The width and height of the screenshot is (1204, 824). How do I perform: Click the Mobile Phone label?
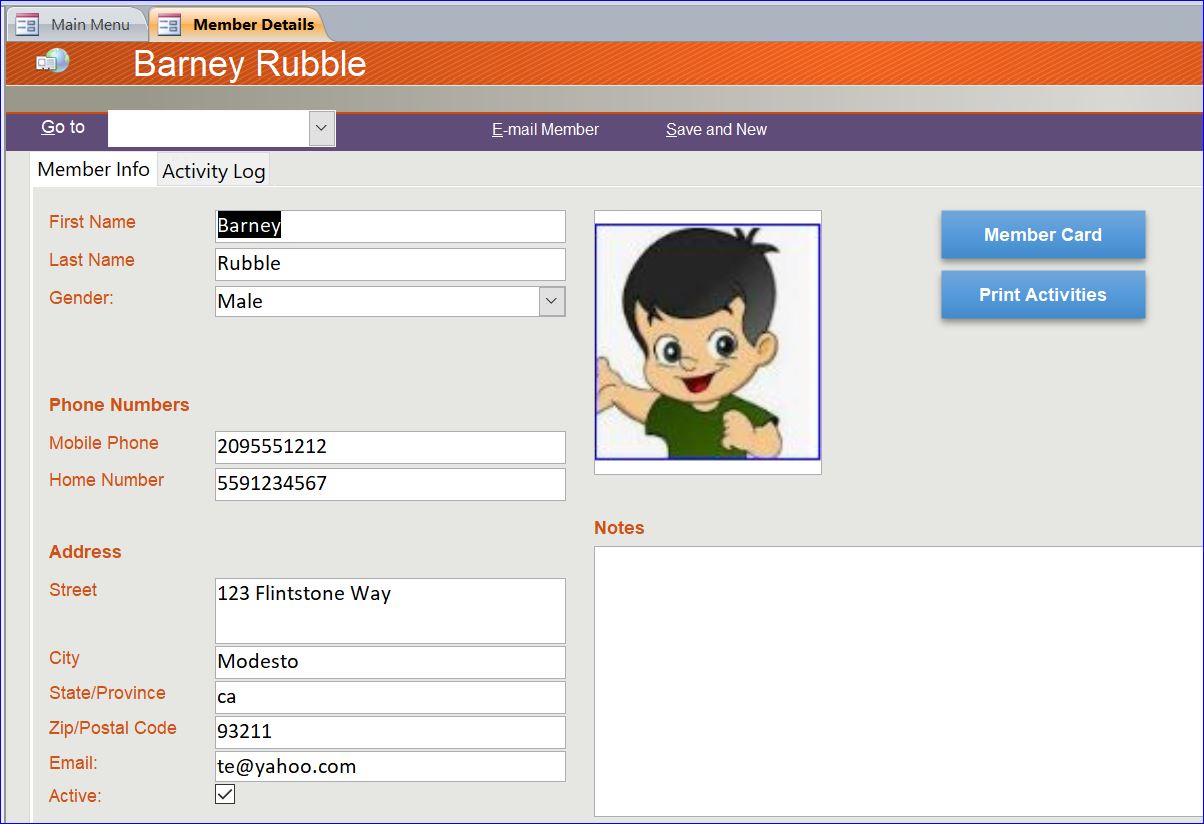[104, 443]
